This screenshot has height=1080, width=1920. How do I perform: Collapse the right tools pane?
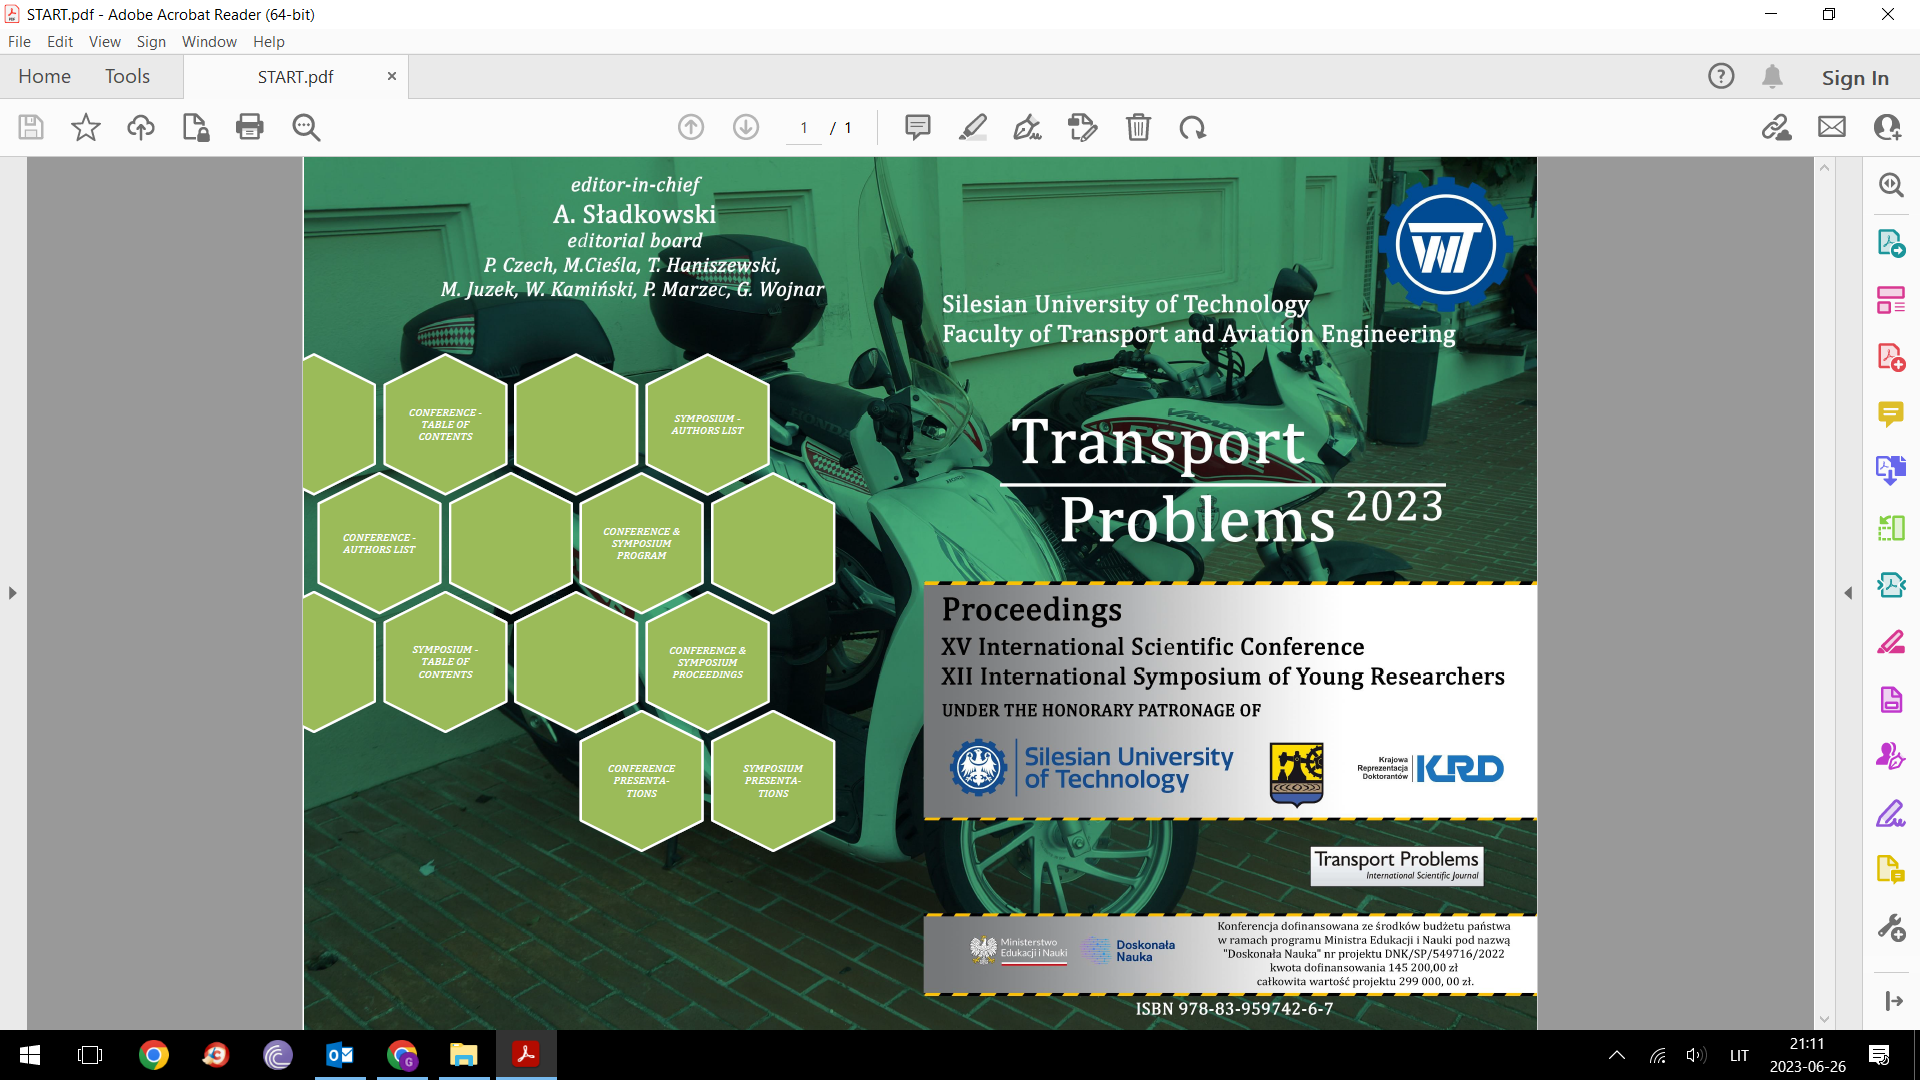[1848, 593]
